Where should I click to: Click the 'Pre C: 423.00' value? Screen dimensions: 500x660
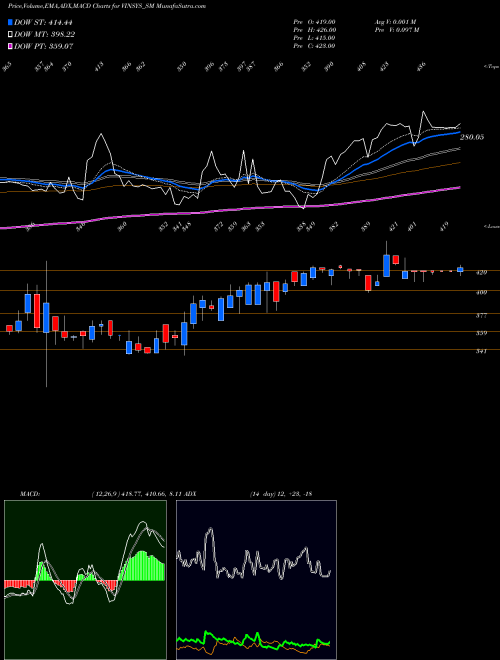tap(314, 45)
